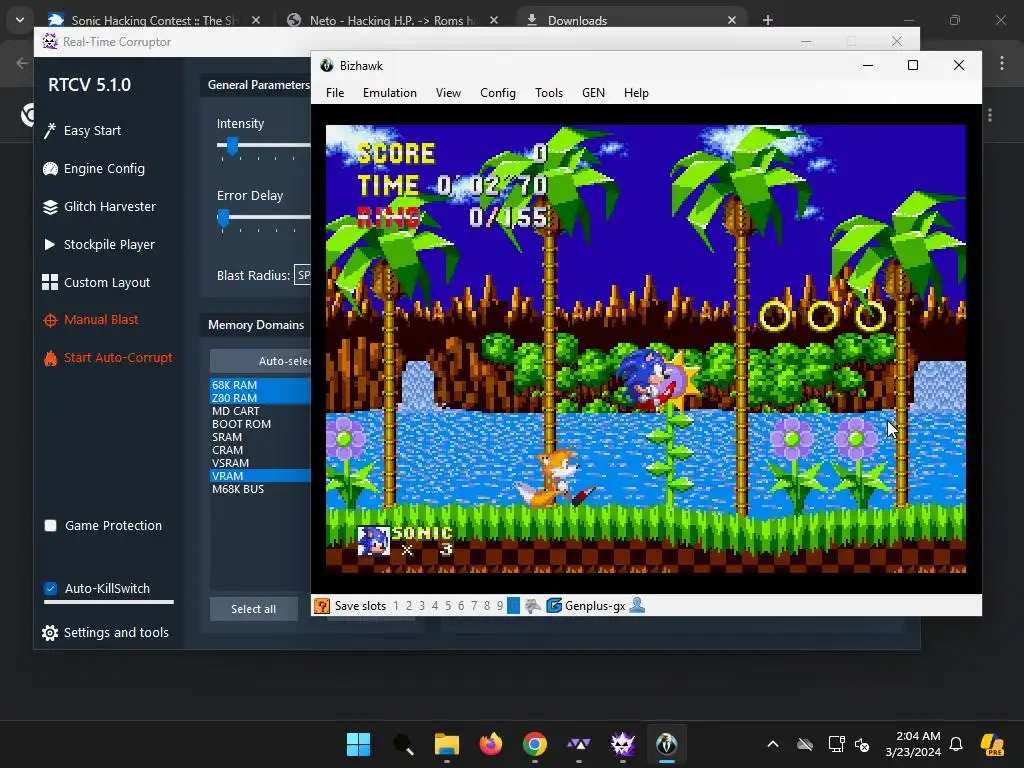The image size is (1024, 768).
Task: Select VSRAM memory domain
Action: click(x=260, y=463)
